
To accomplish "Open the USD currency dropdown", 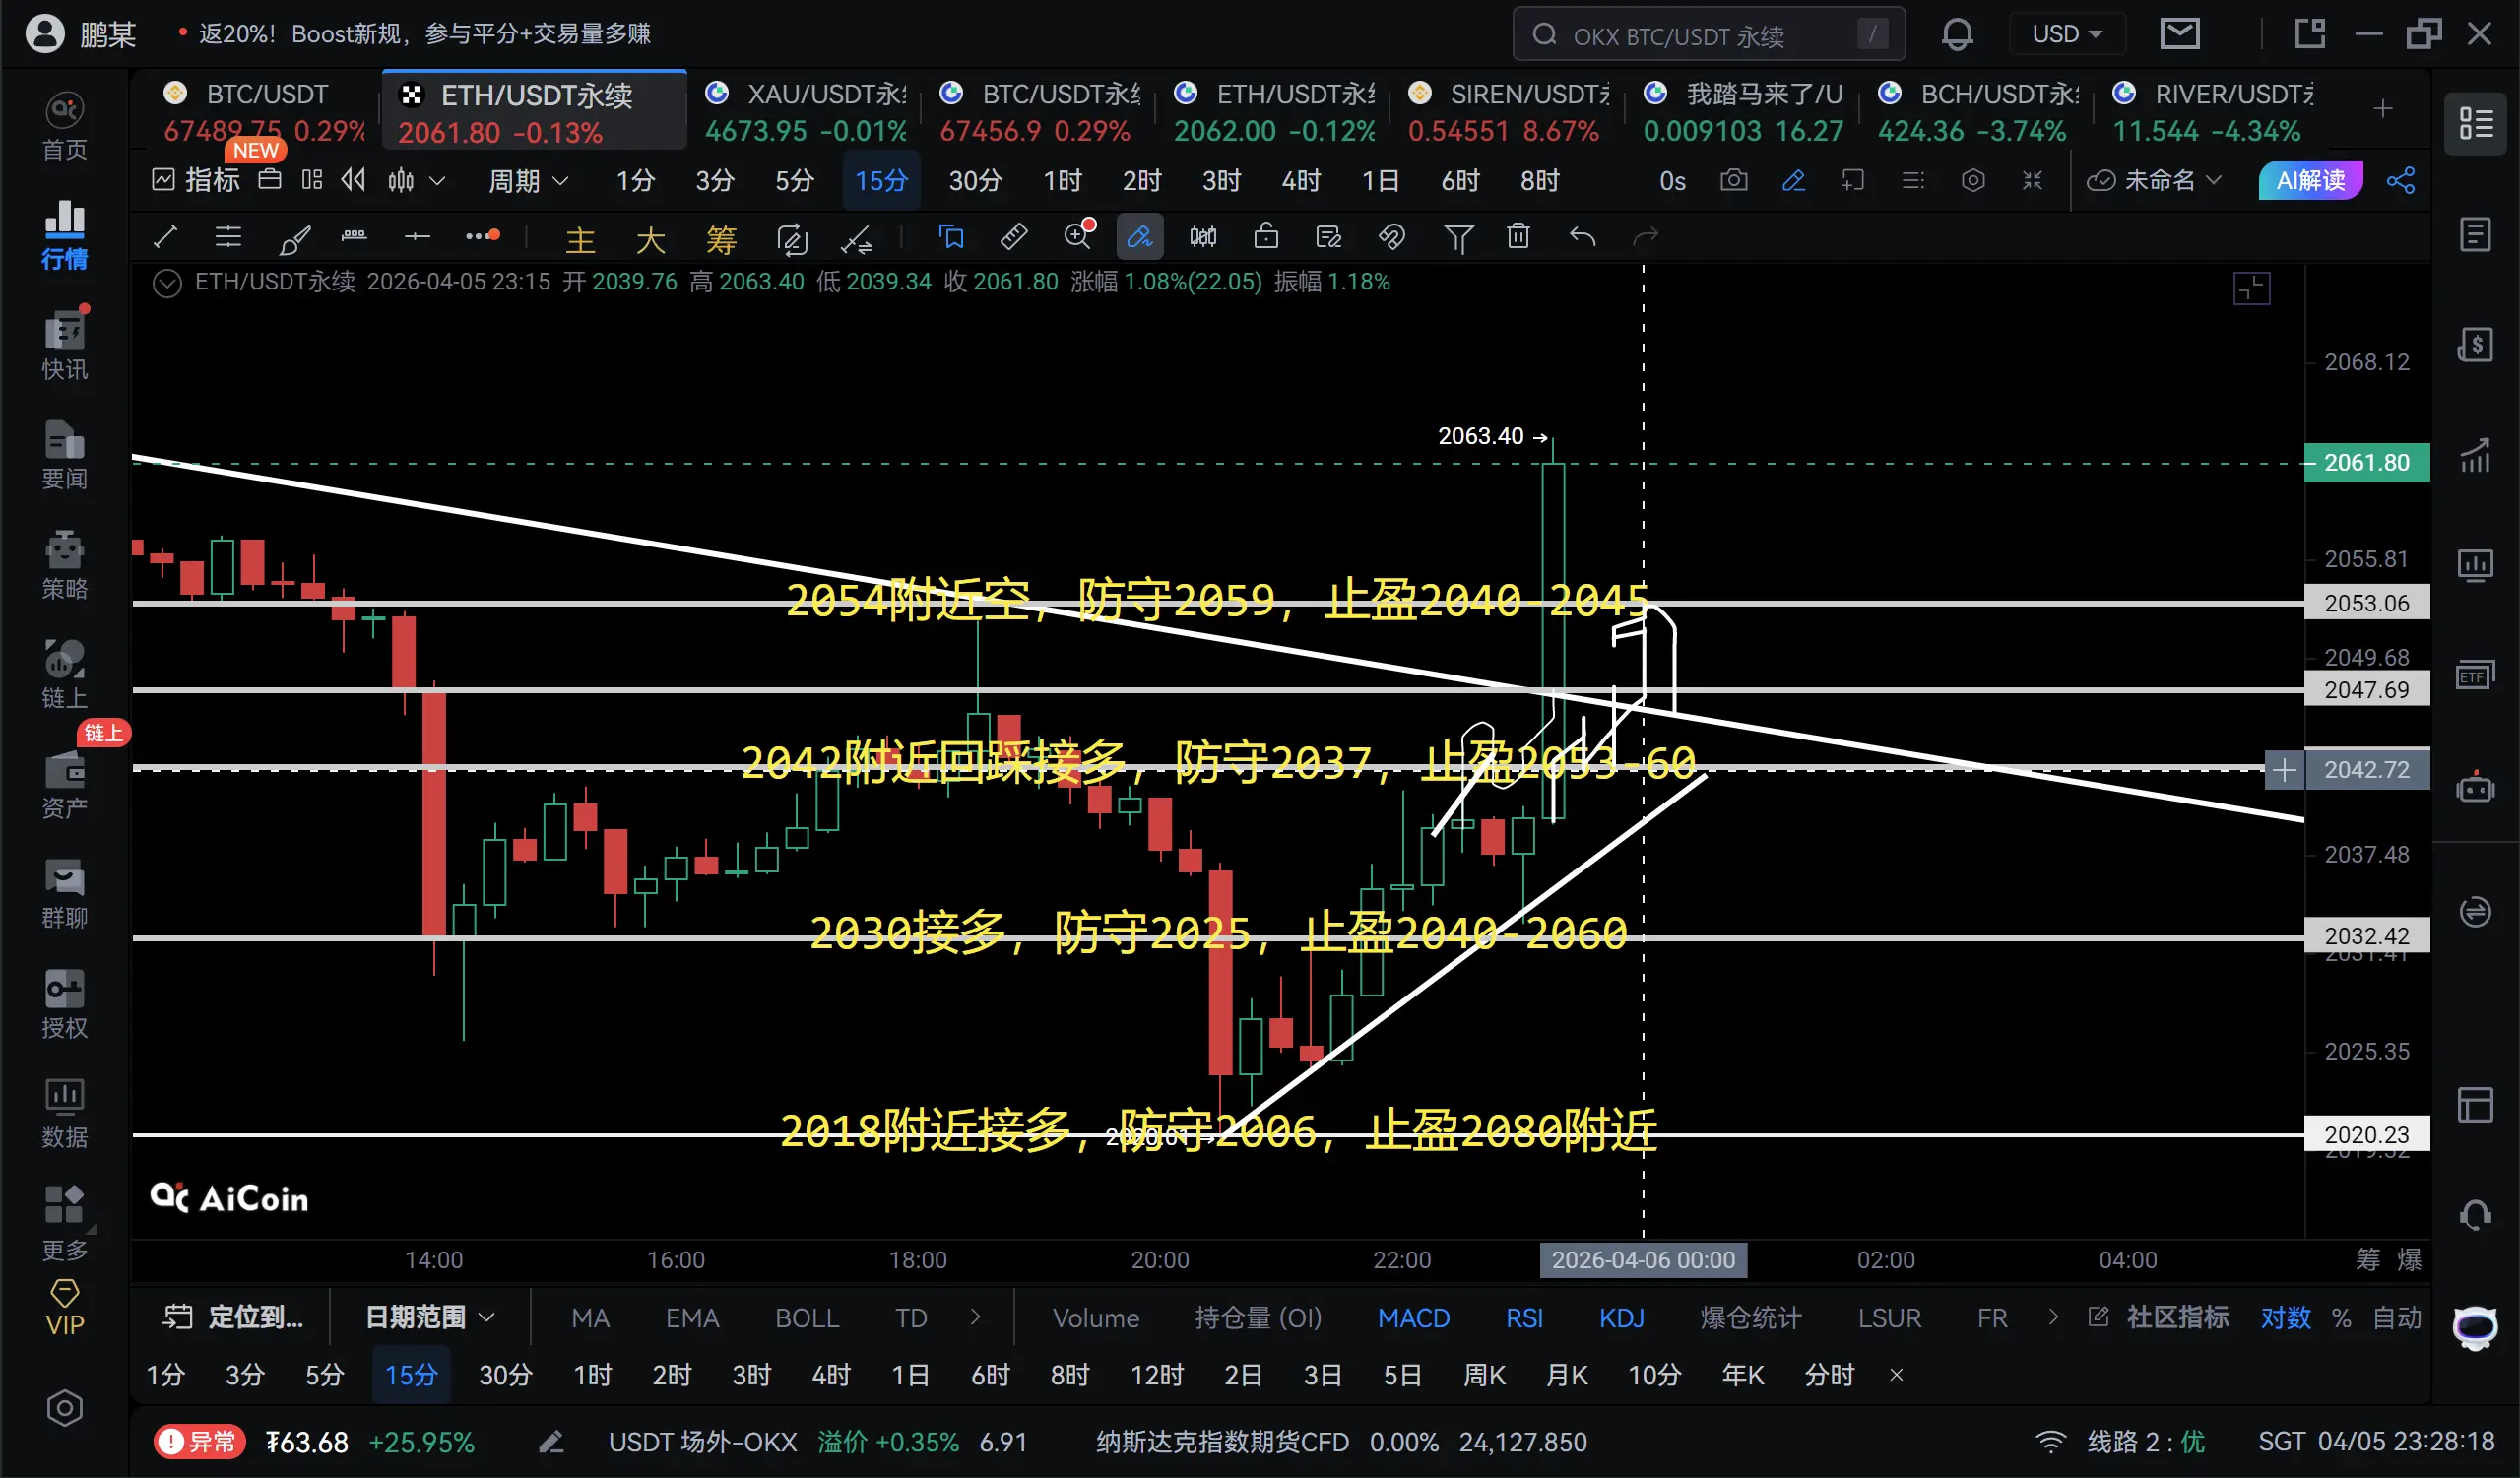I will (2066, 35).
